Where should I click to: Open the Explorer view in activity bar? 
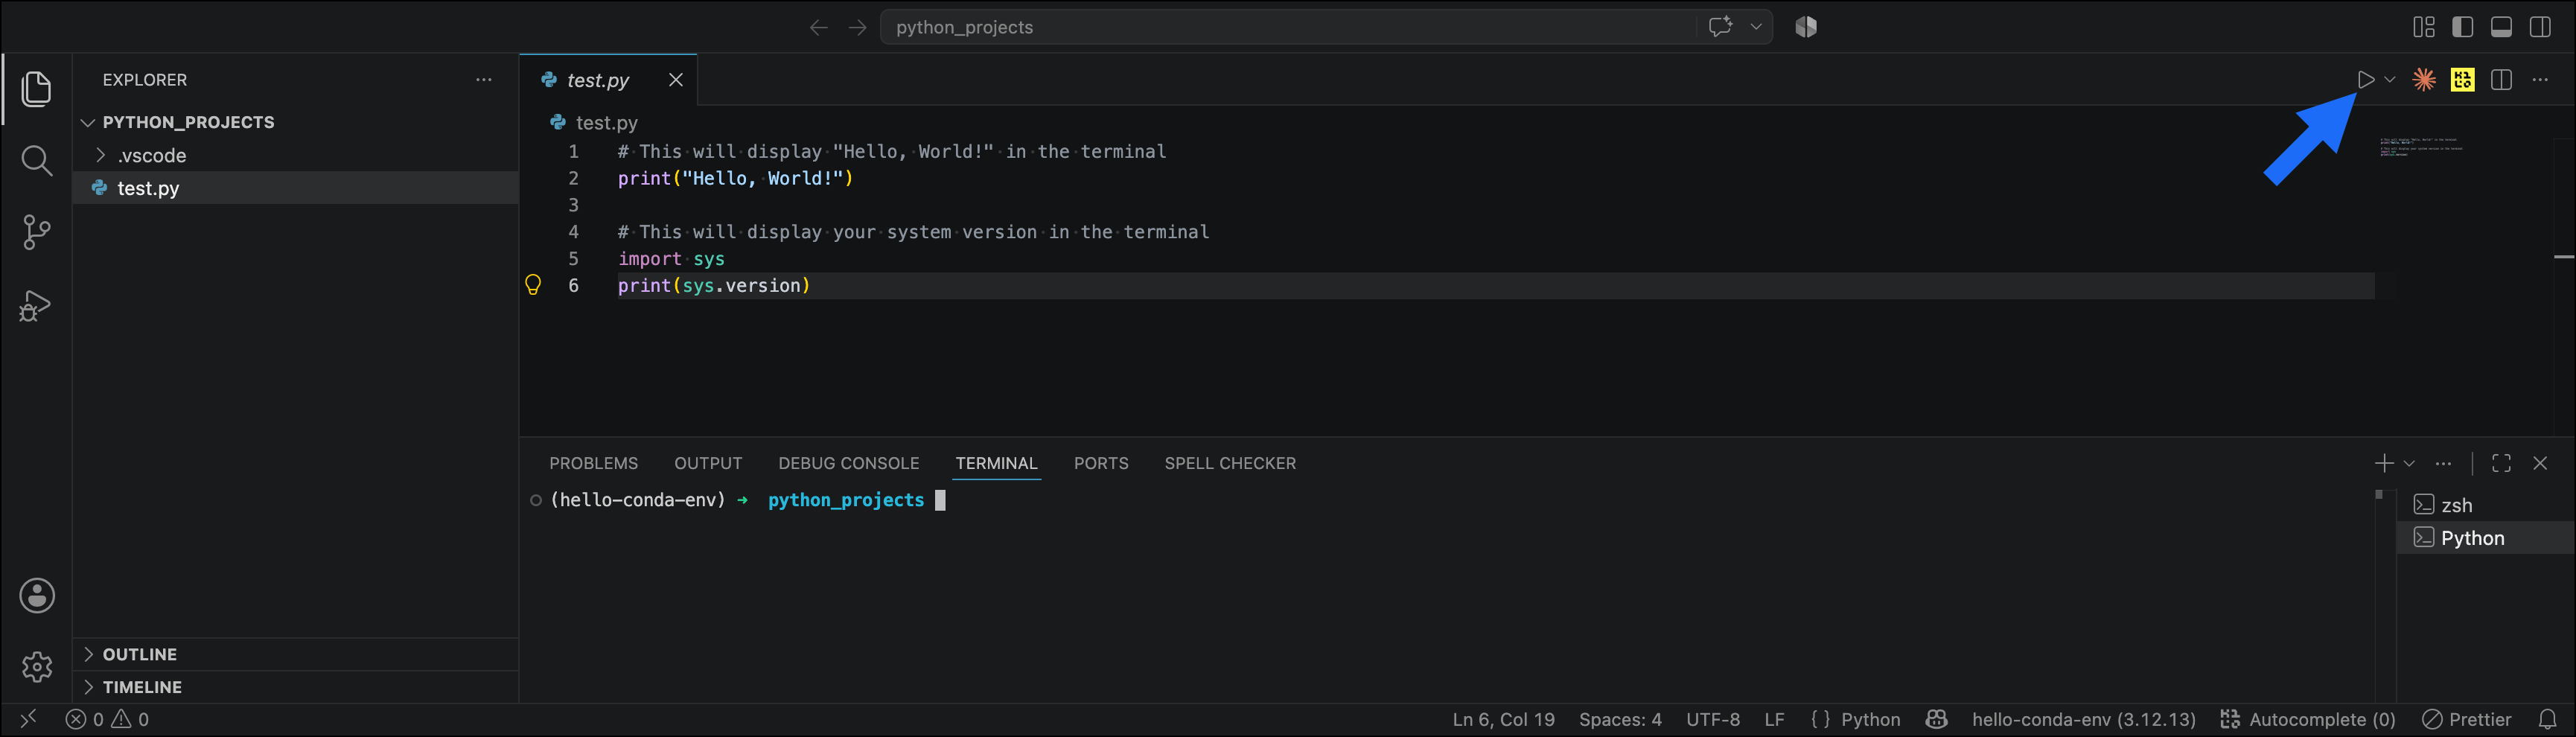(37, 88)
